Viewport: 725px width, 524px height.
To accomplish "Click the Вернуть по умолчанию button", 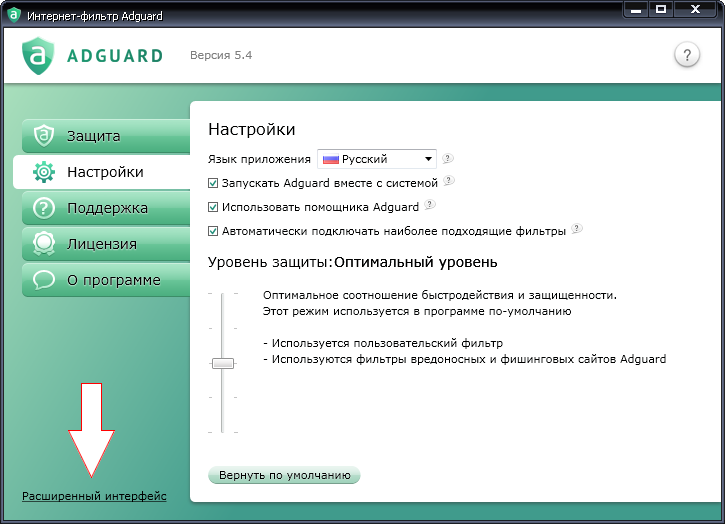I will click(284, 475).
